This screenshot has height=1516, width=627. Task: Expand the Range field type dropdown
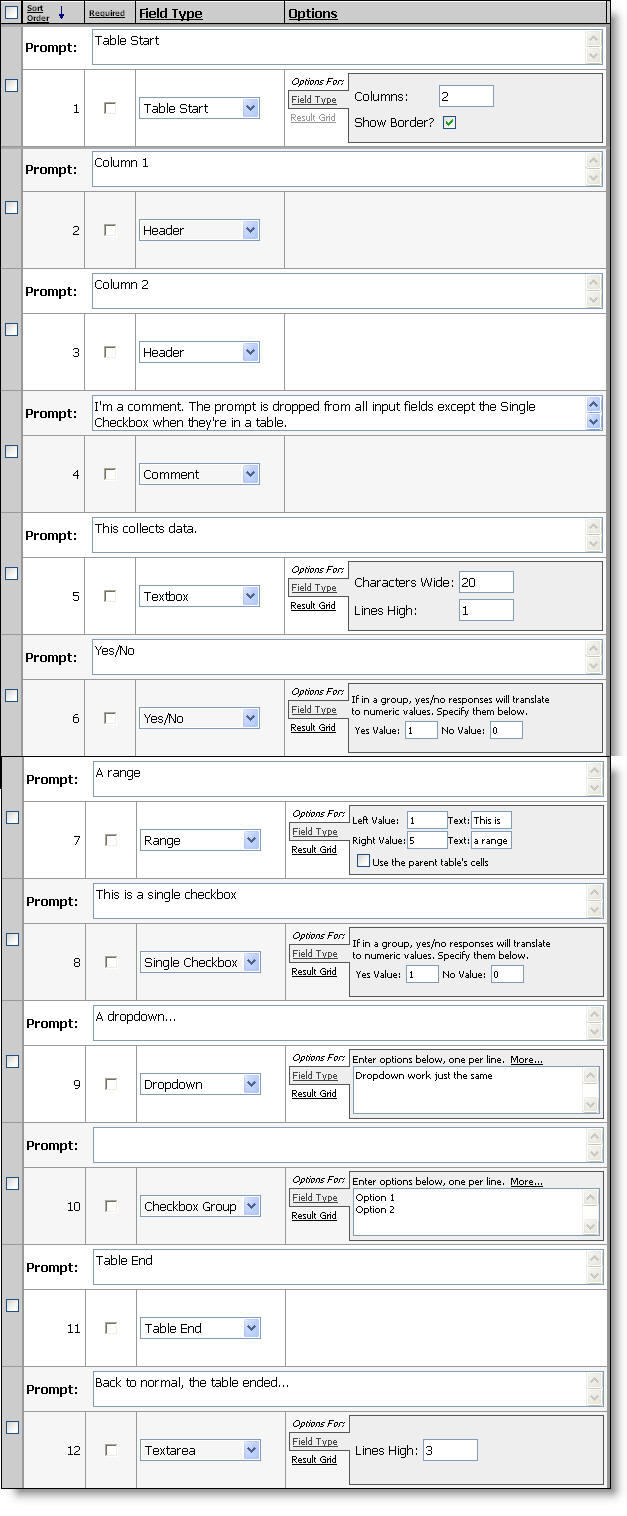[x=251, y=840]
